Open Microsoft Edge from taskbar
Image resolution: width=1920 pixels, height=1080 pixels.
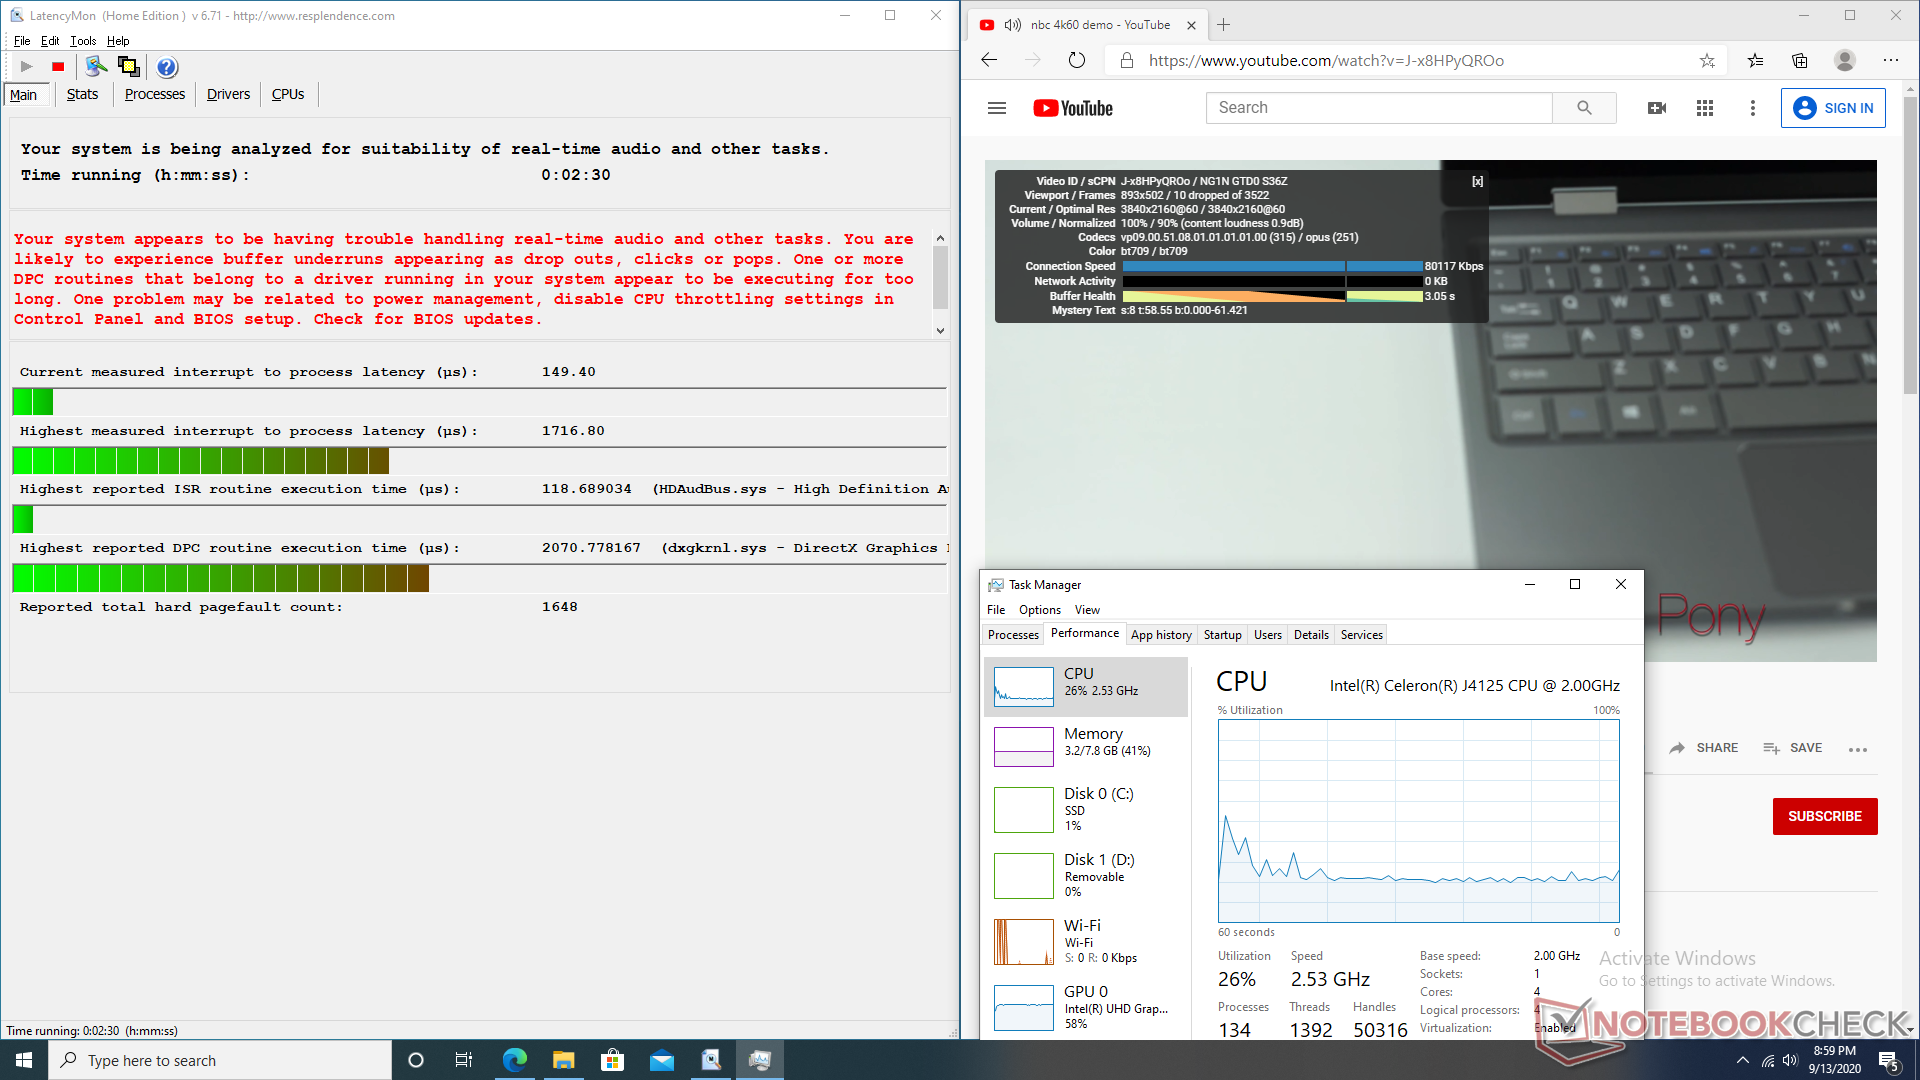[x=515, y=1060]
